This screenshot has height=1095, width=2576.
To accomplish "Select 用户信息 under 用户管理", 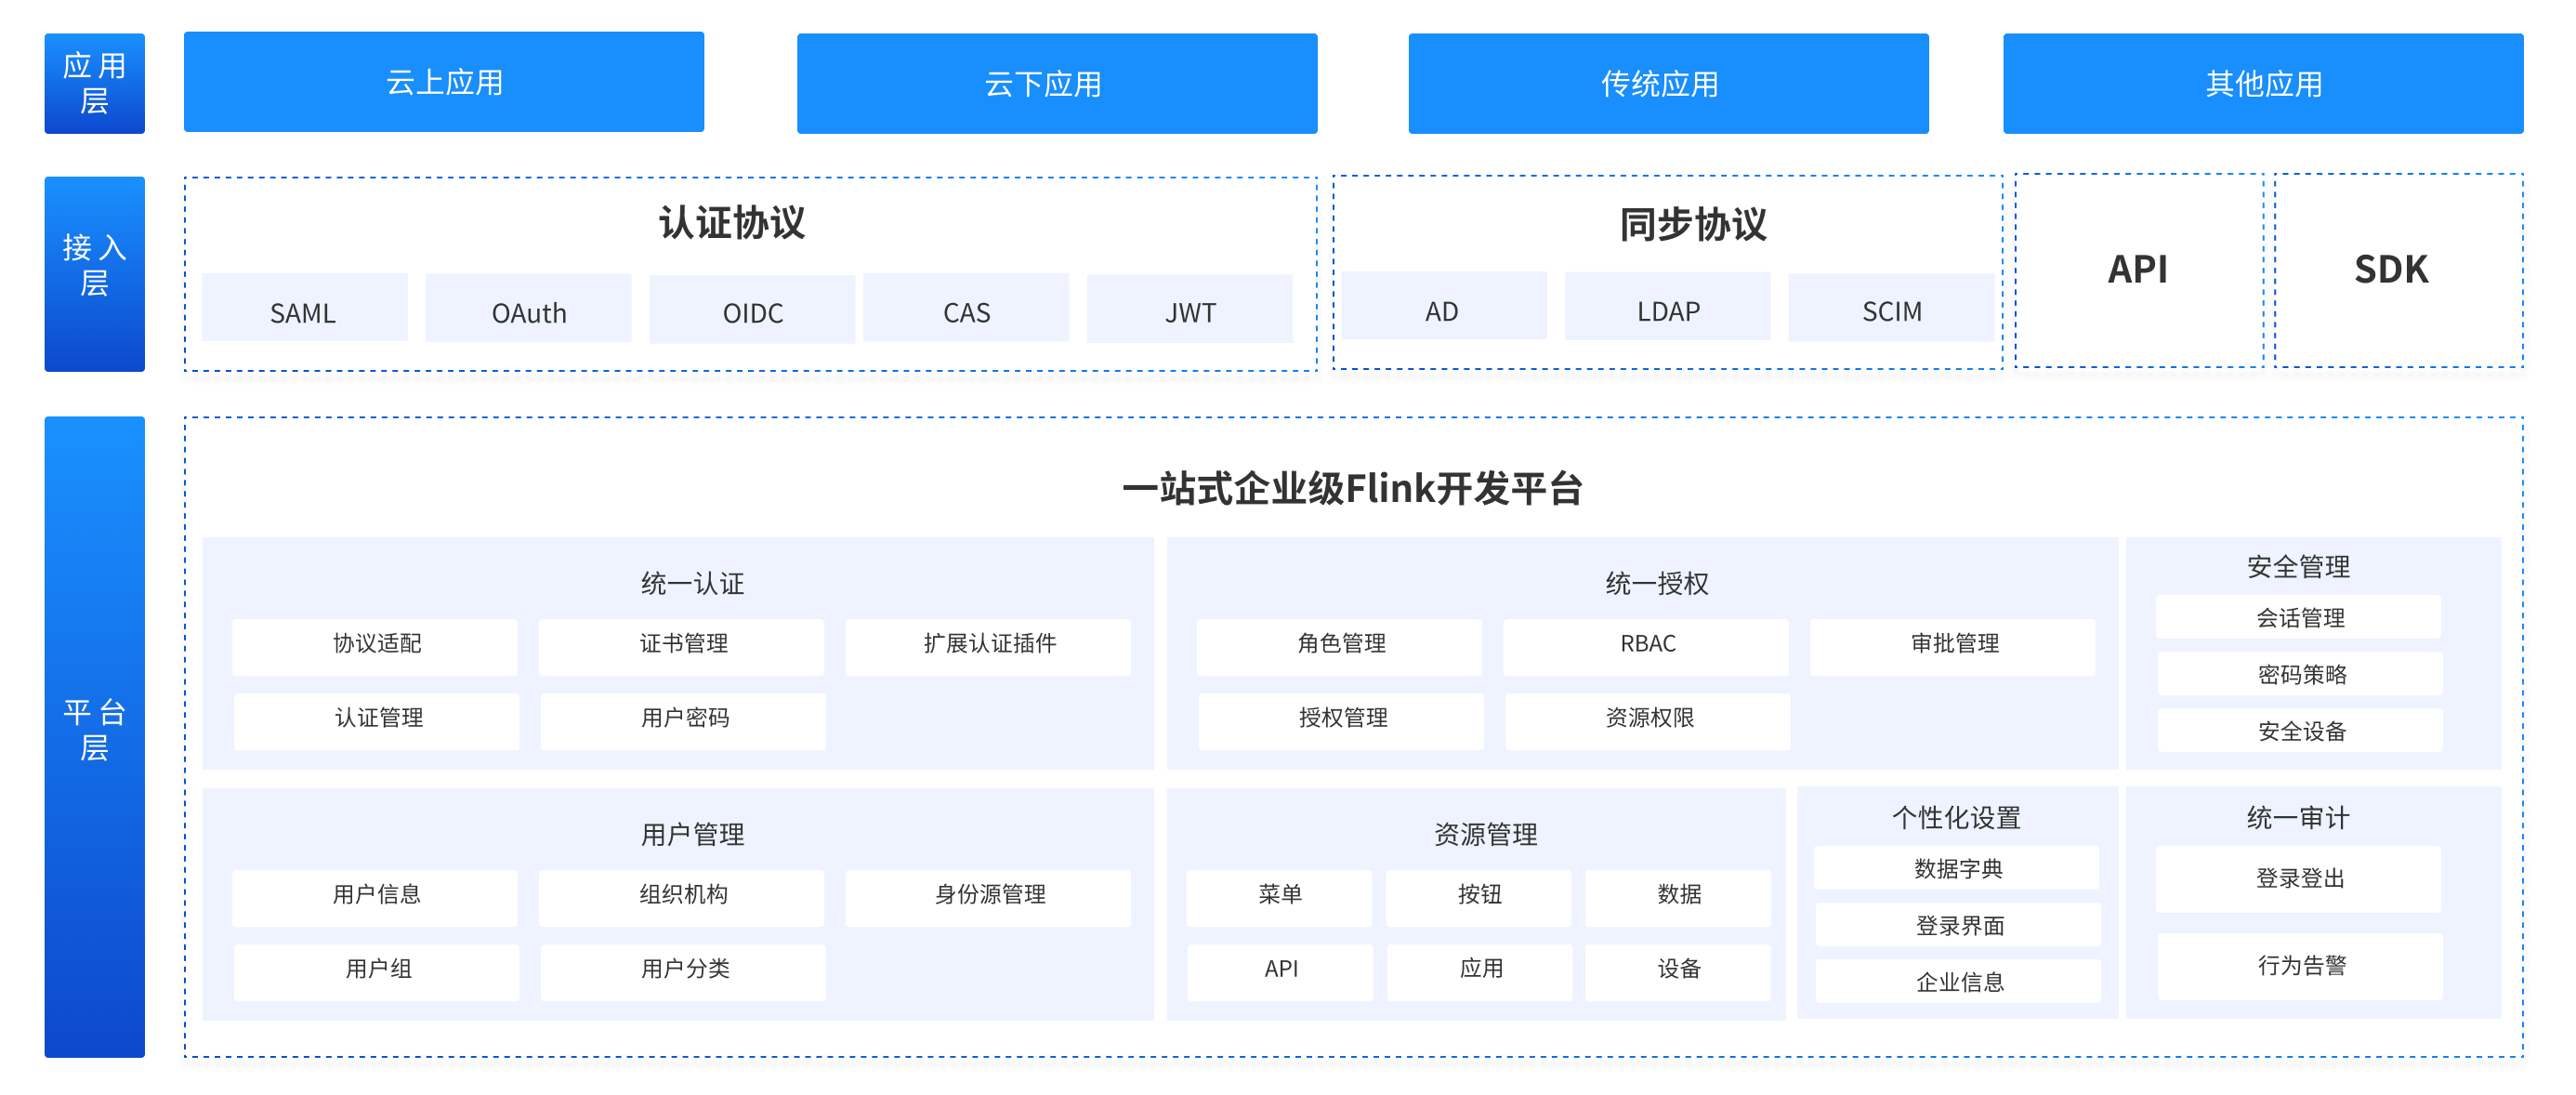I will 375,898.
